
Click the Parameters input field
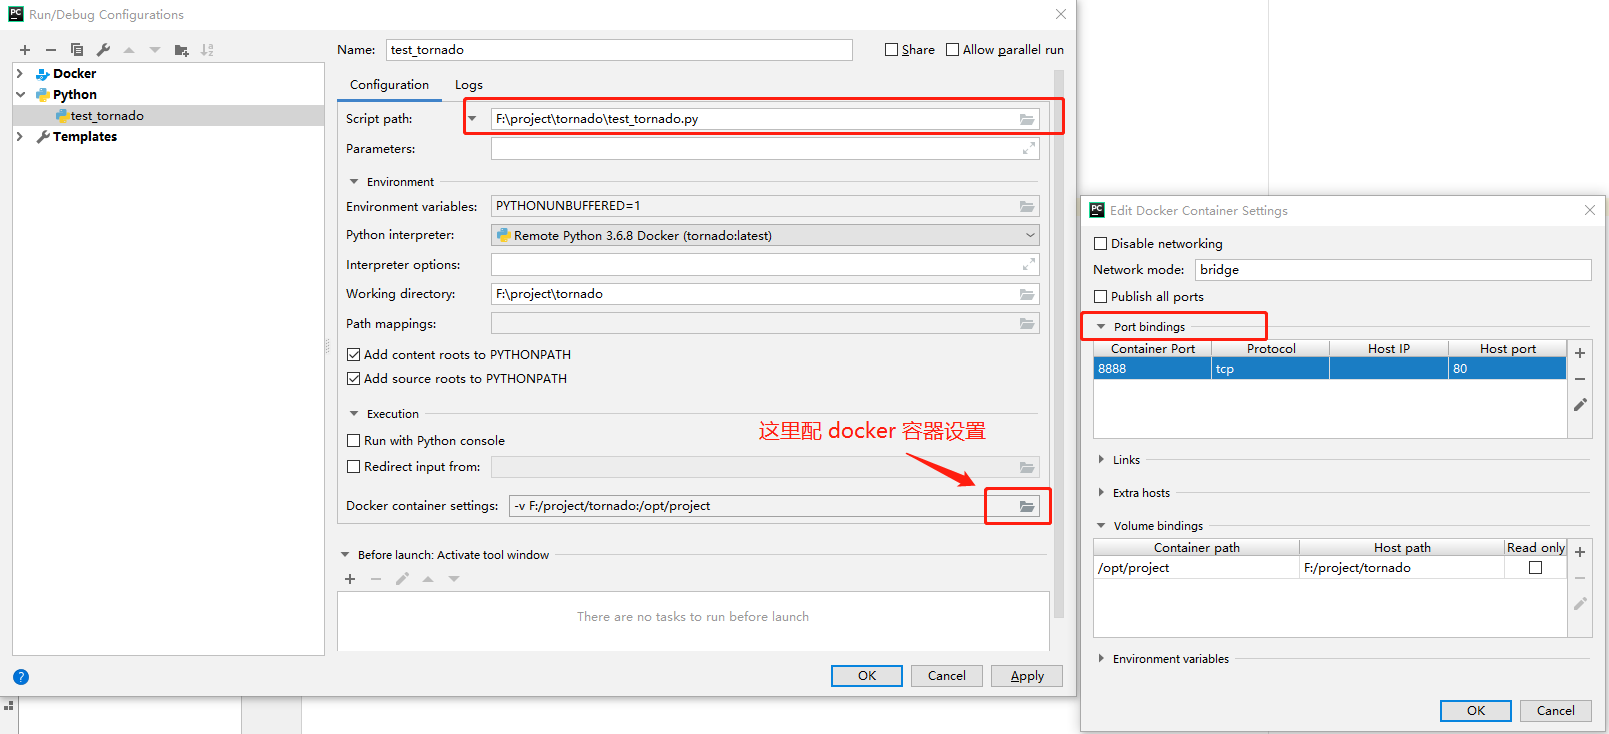click(765, 149)
